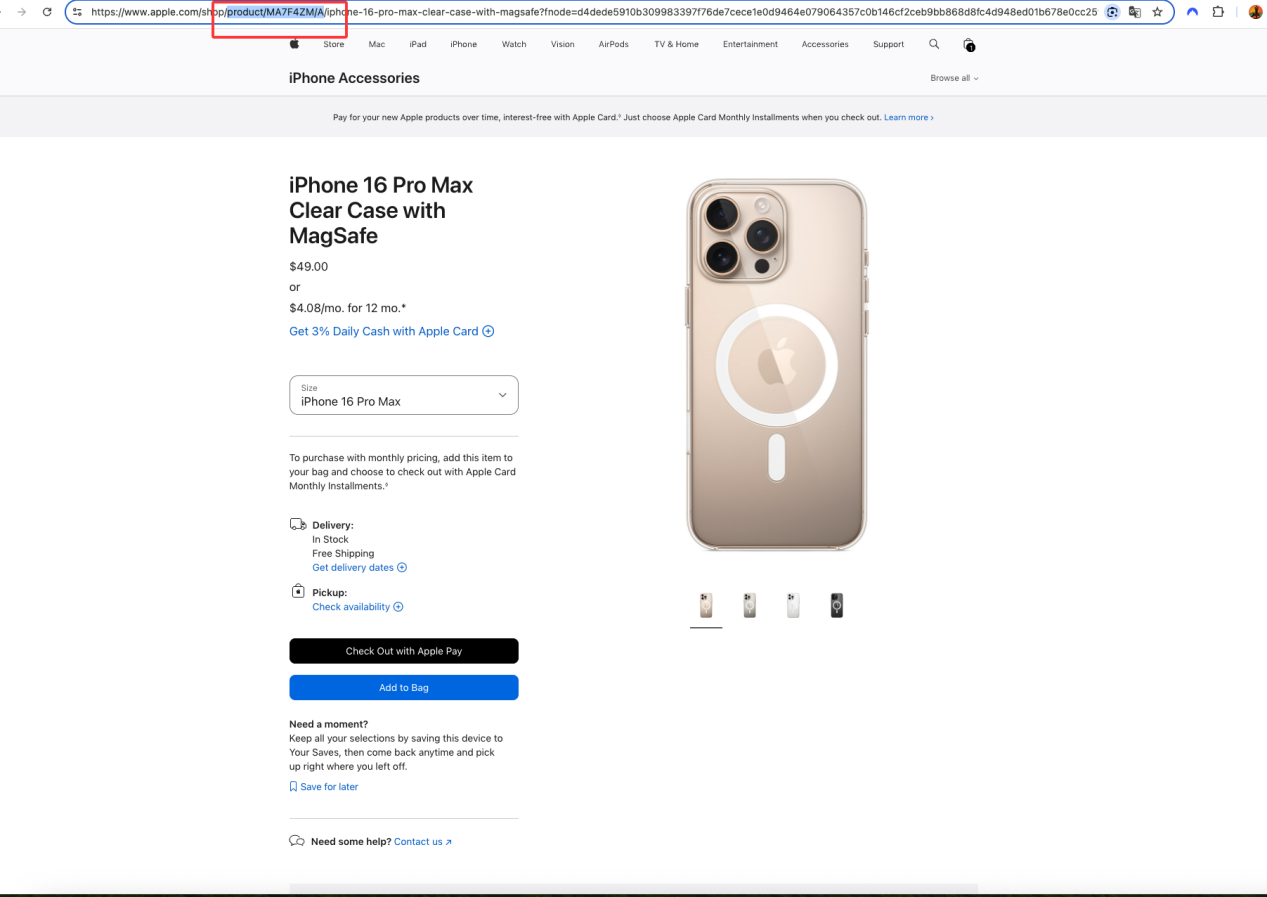Bookmark this page with the star icon
This screenshot has height=897, width=1267.
click(x=1157, y=12)
